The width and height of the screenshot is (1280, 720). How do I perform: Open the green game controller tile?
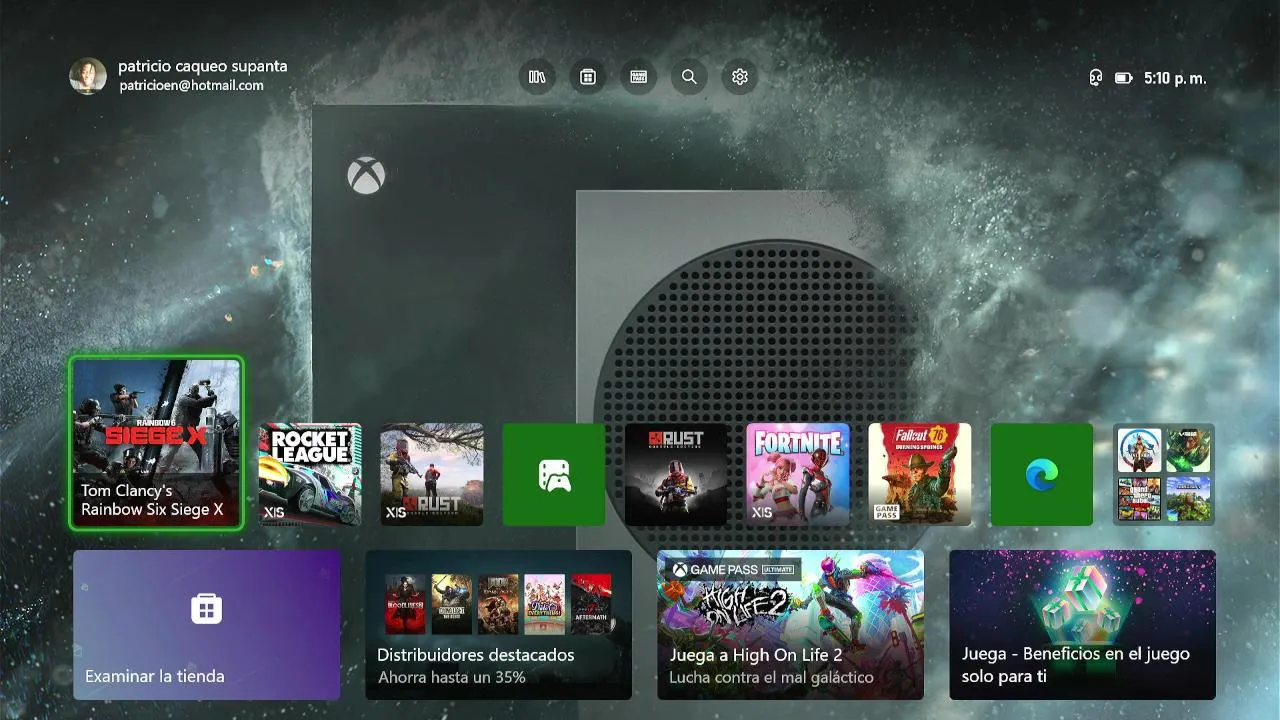point(554,474)
